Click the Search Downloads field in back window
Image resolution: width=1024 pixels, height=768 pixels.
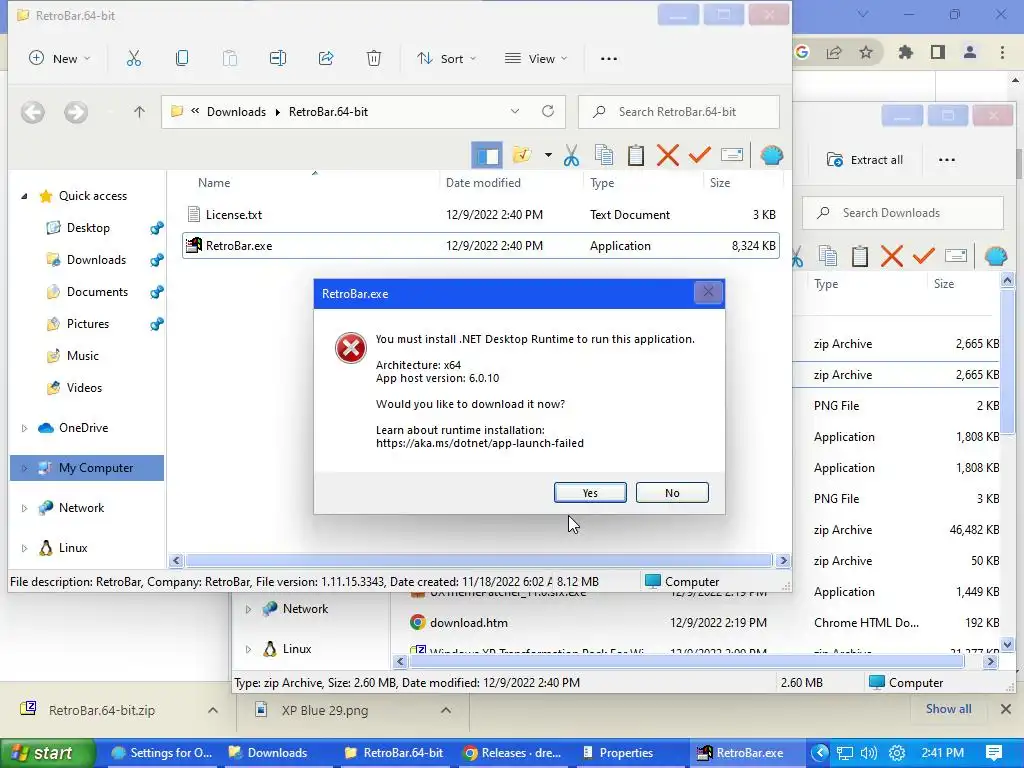click(x=903, y=213)
